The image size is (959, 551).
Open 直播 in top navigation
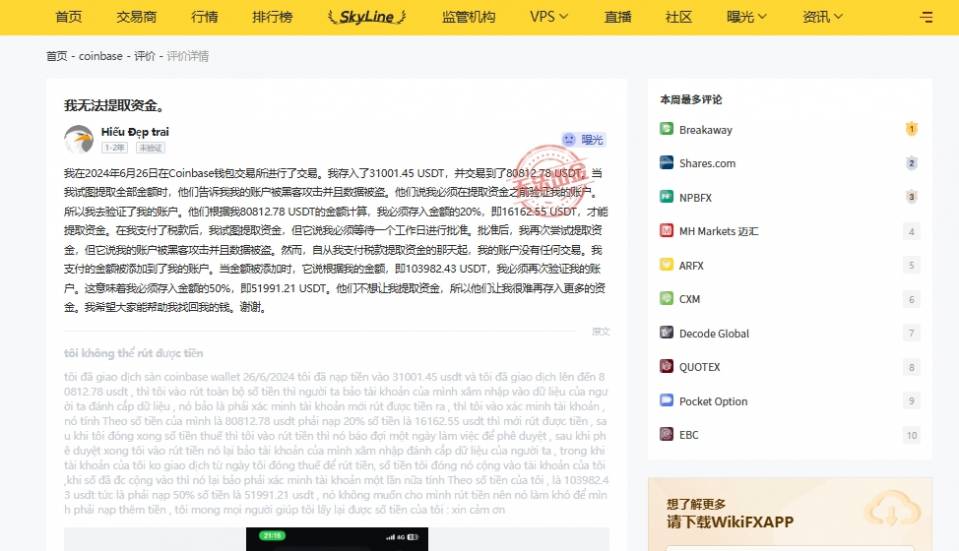pyautogui.click(x=618, y=17)
